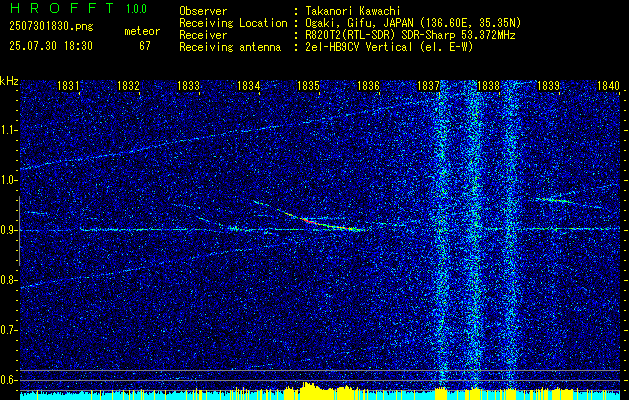This screenshot has height=400, width=629.
Task: Click the 1833 time marker
Action: pyautogui.click(x=188, y=85)
